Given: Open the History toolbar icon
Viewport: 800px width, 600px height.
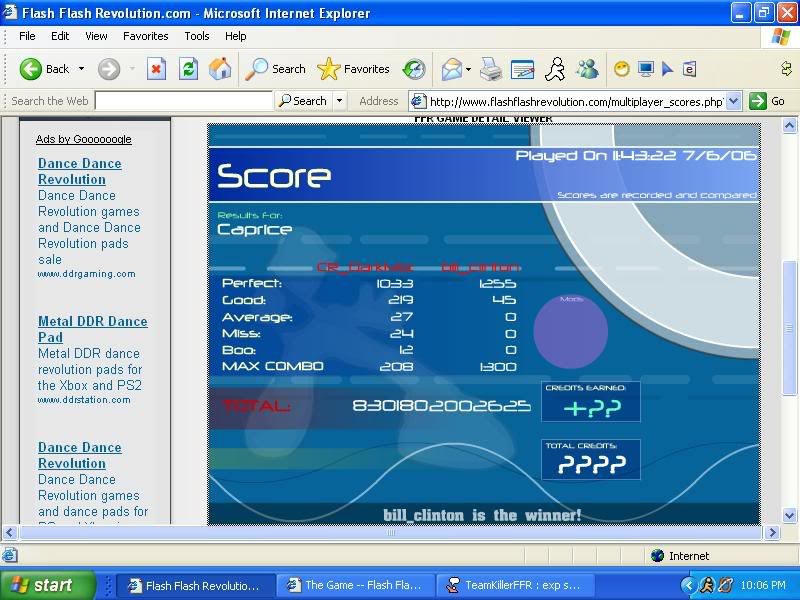Looking at the screenshot, I should [414, 69].
